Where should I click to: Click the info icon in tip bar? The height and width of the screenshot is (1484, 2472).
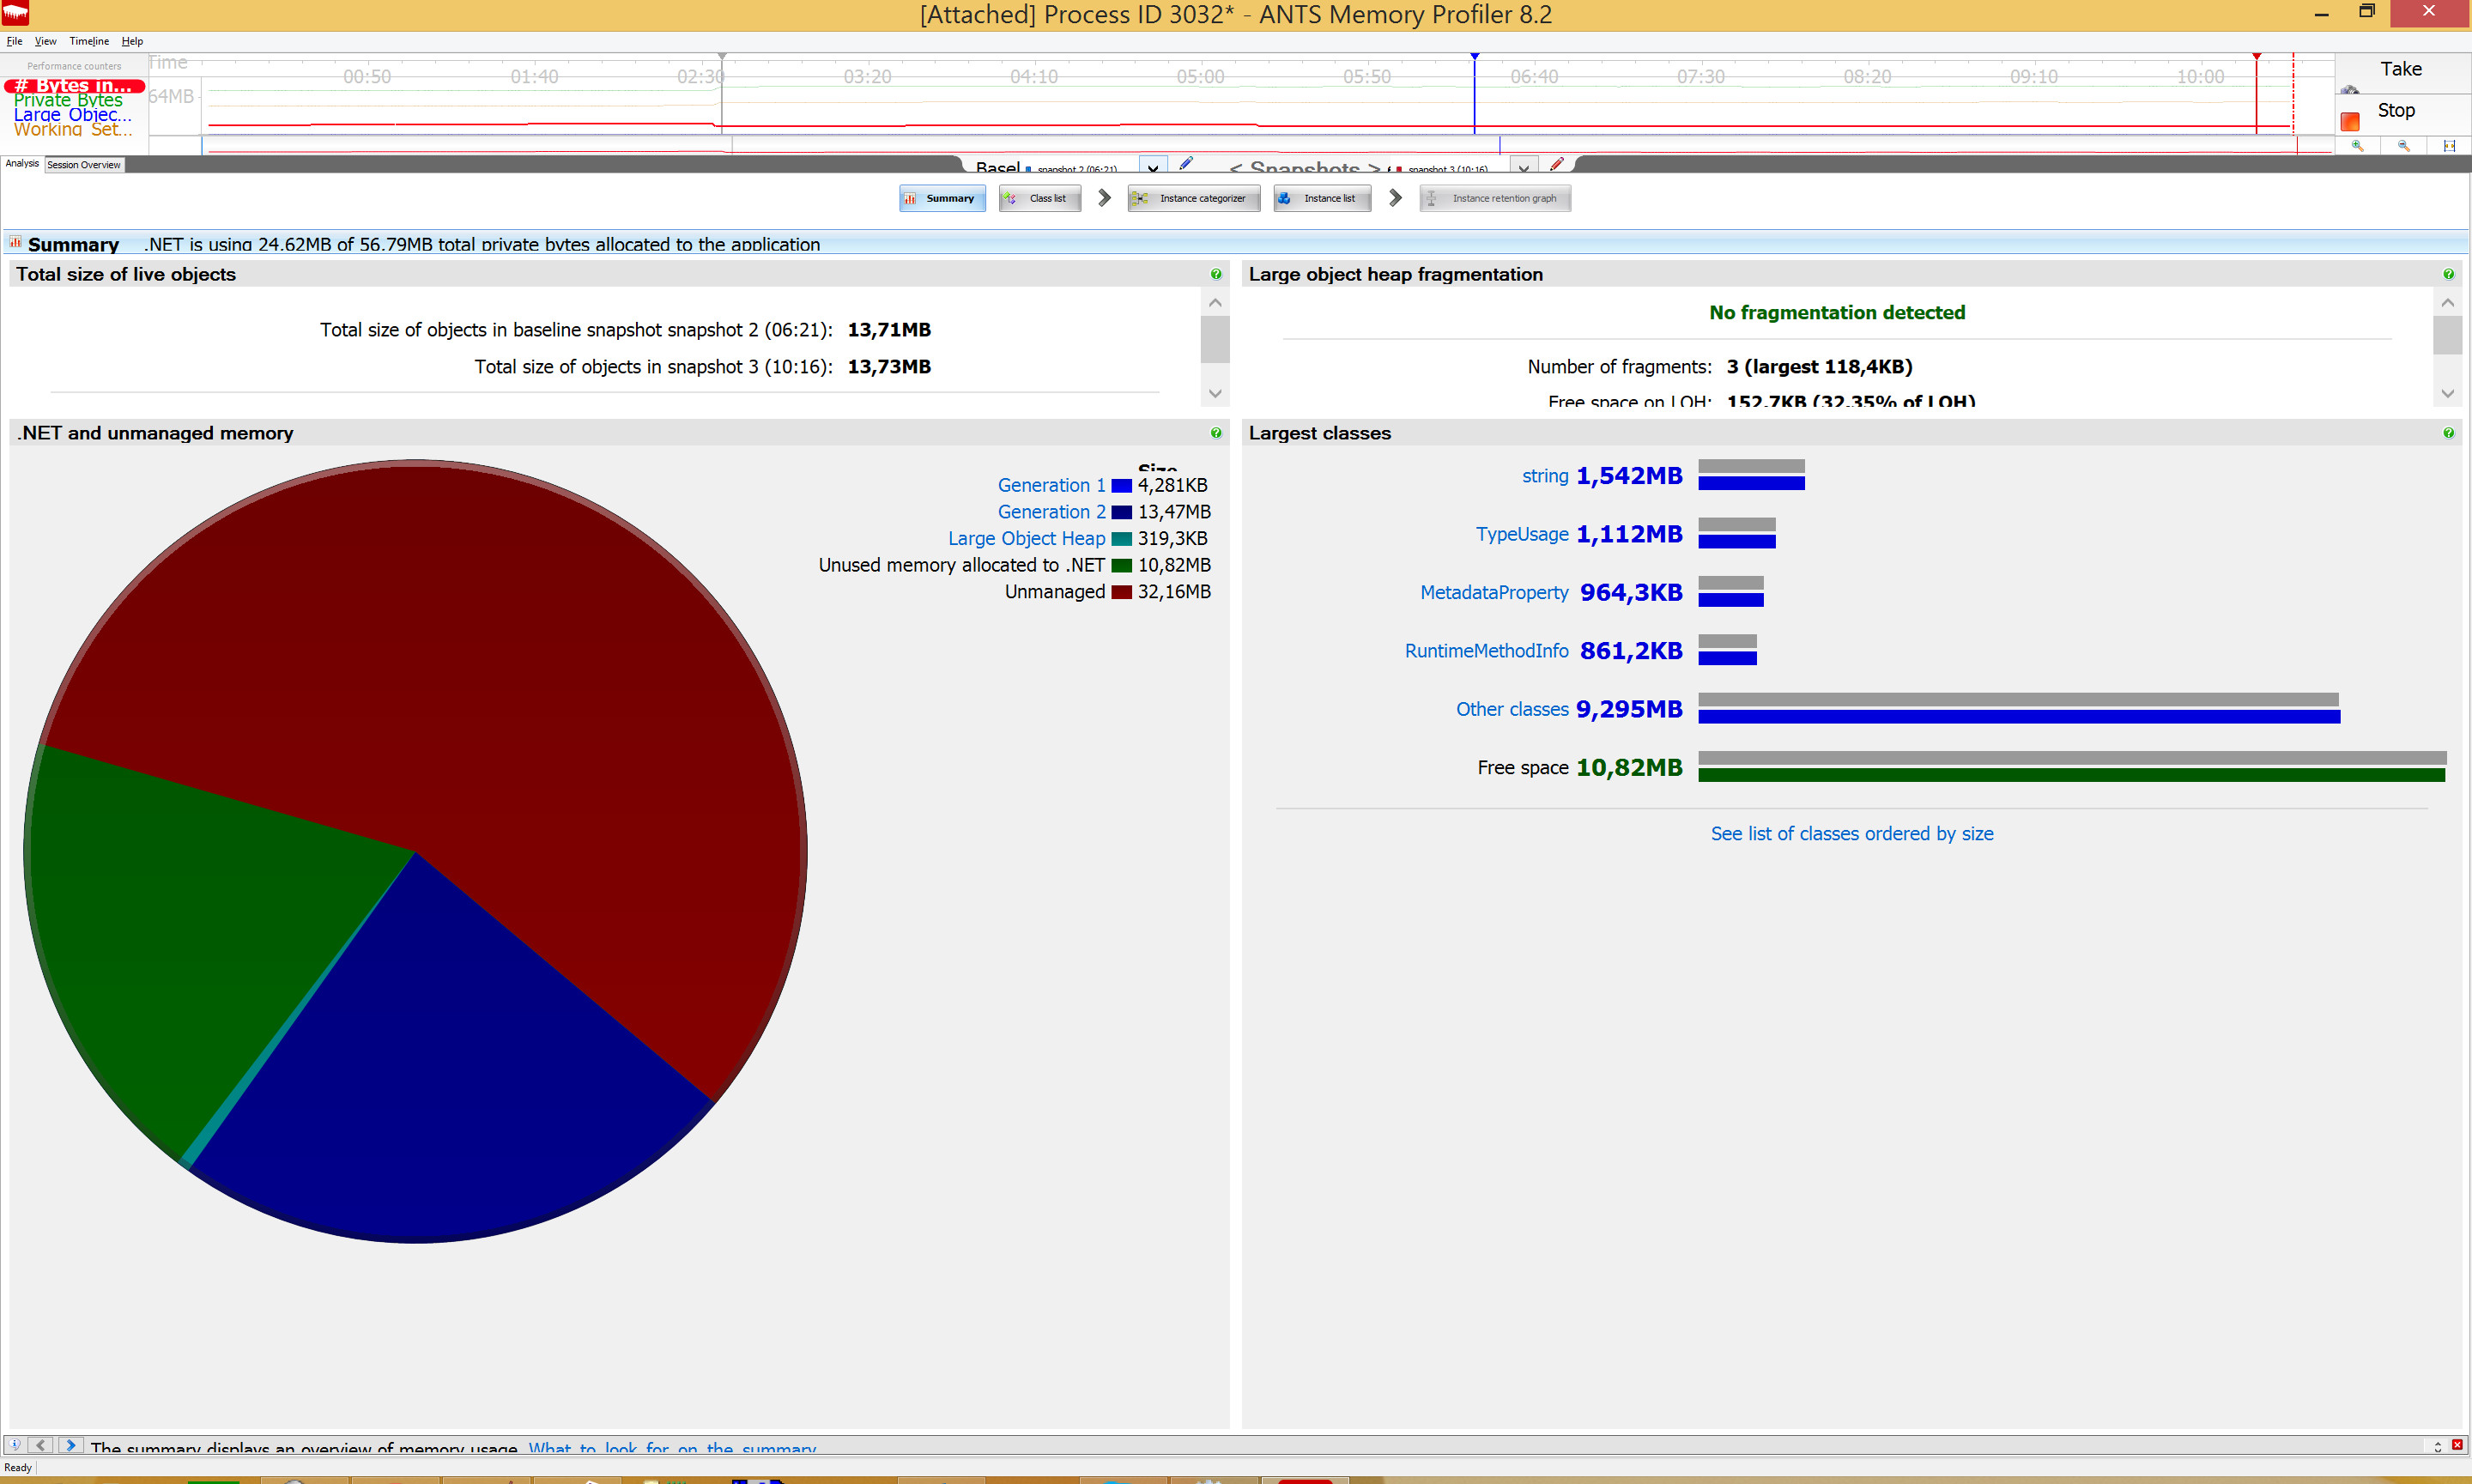tap(14, 1445)
